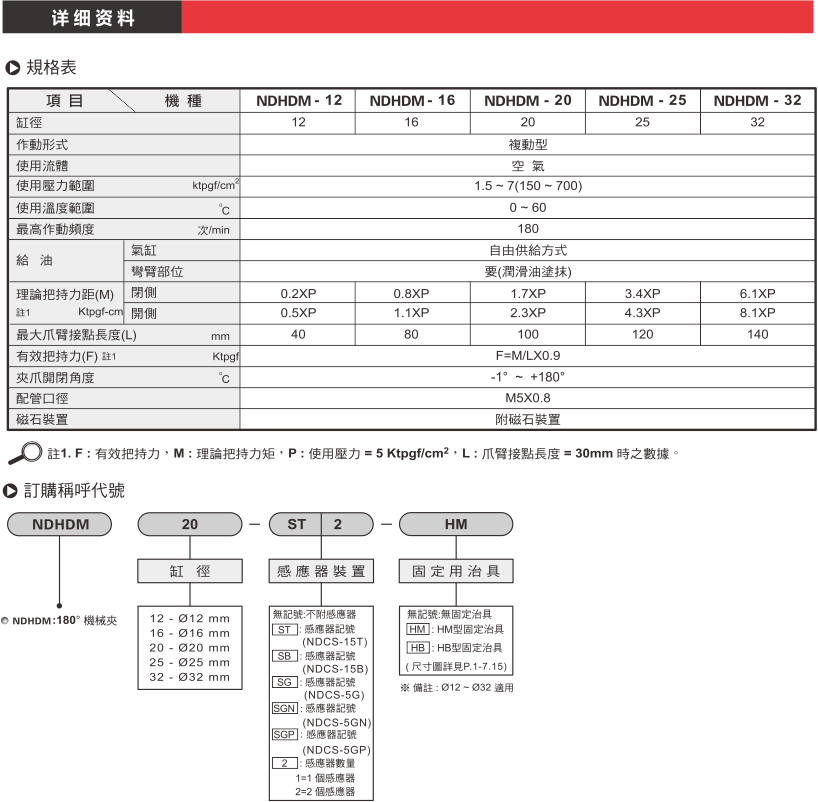
Task: Click the boxed HM fixture code
Action: coord(417,629)
